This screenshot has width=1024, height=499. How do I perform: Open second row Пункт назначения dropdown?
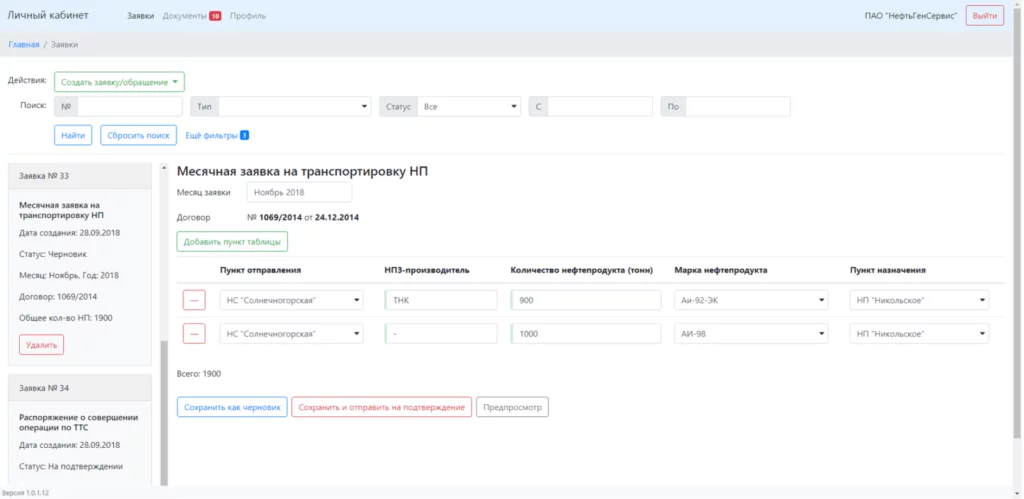tap(919, 333)
